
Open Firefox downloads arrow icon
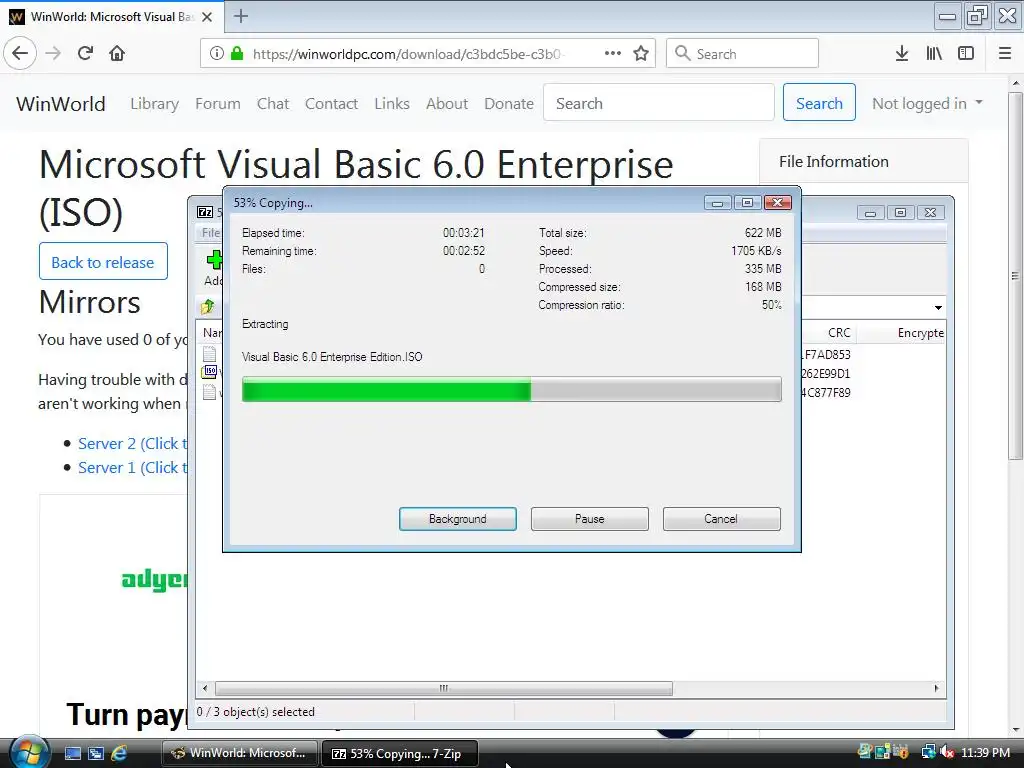click(902, 54)
